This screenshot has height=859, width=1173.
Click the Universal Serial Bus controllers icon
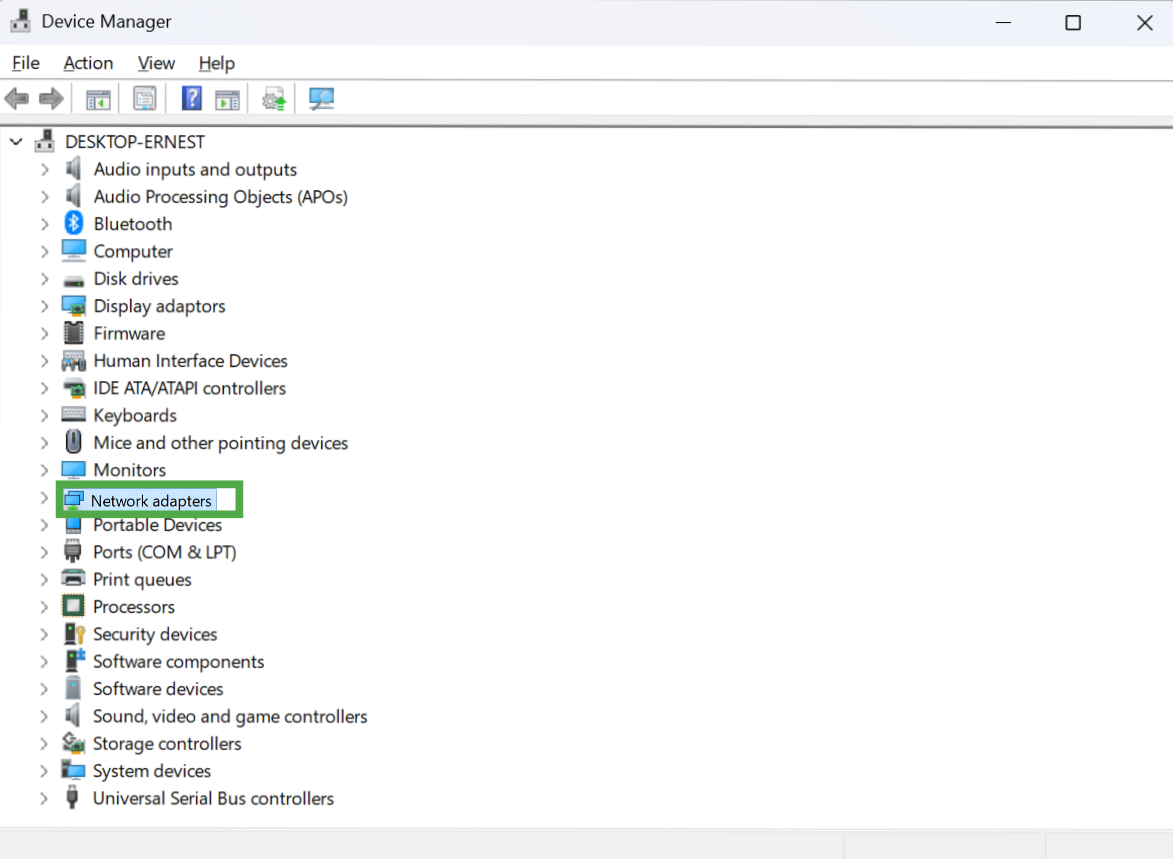pos(73,797)
